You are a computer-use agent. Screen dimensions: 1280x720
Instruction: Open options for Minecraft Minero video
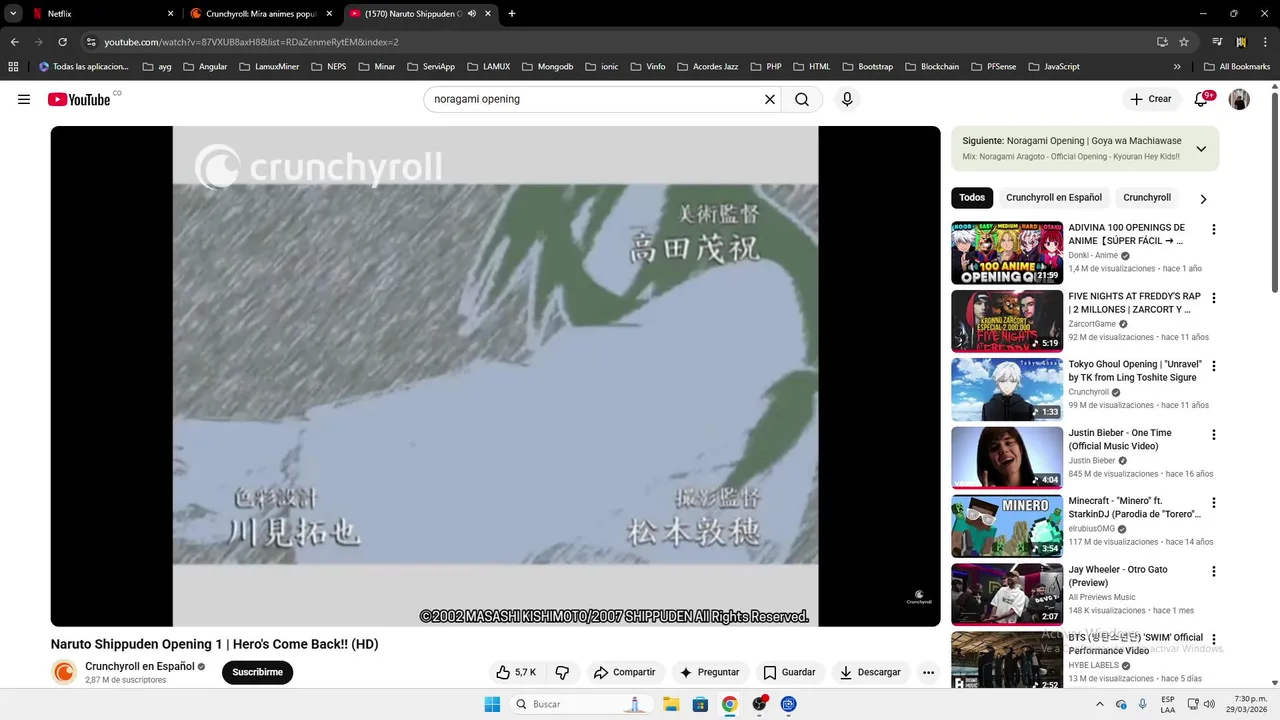tap(1214, 503)
